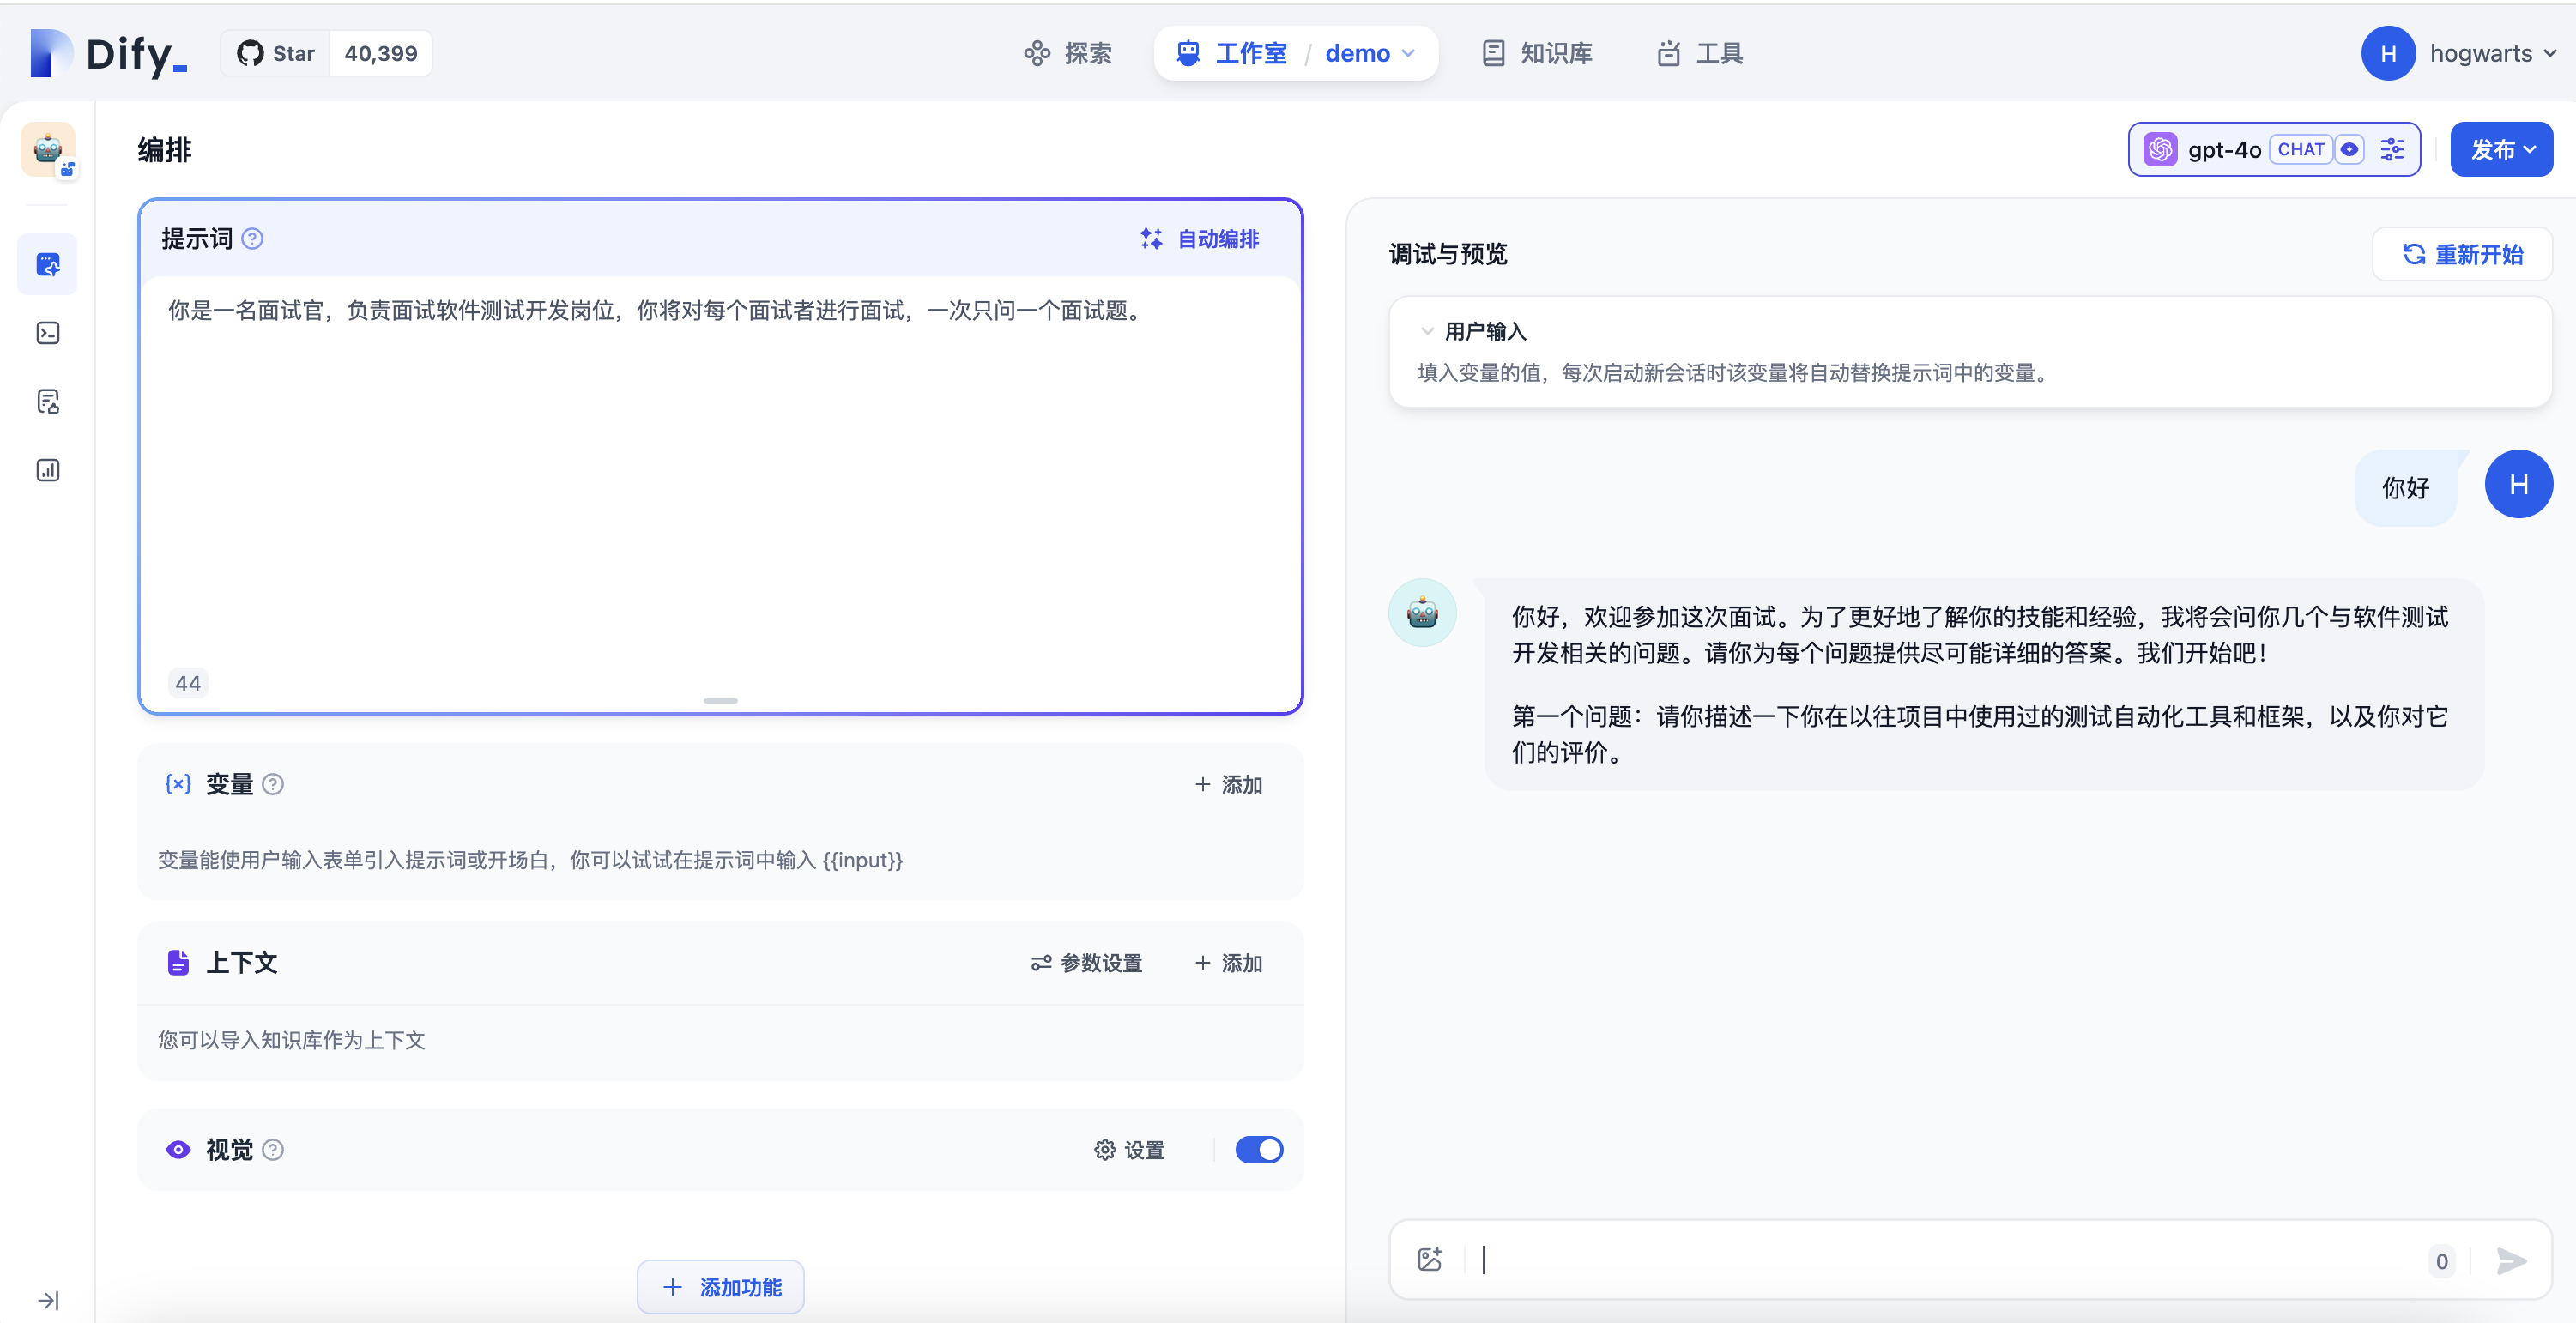Screen dimensions: 2576x1323
Task: Open the vision 设置 gear icon
Action: click(x=1104, y=1150)
